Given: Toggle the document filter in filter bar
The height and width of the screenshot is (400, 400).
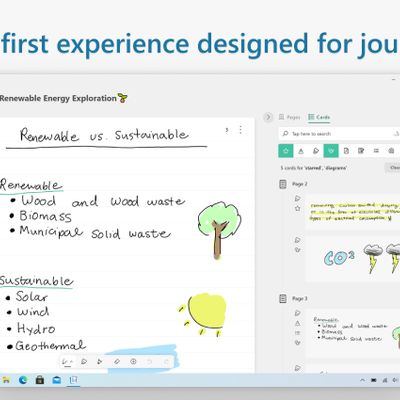Looking at the screenshot, I should [346, 151].
